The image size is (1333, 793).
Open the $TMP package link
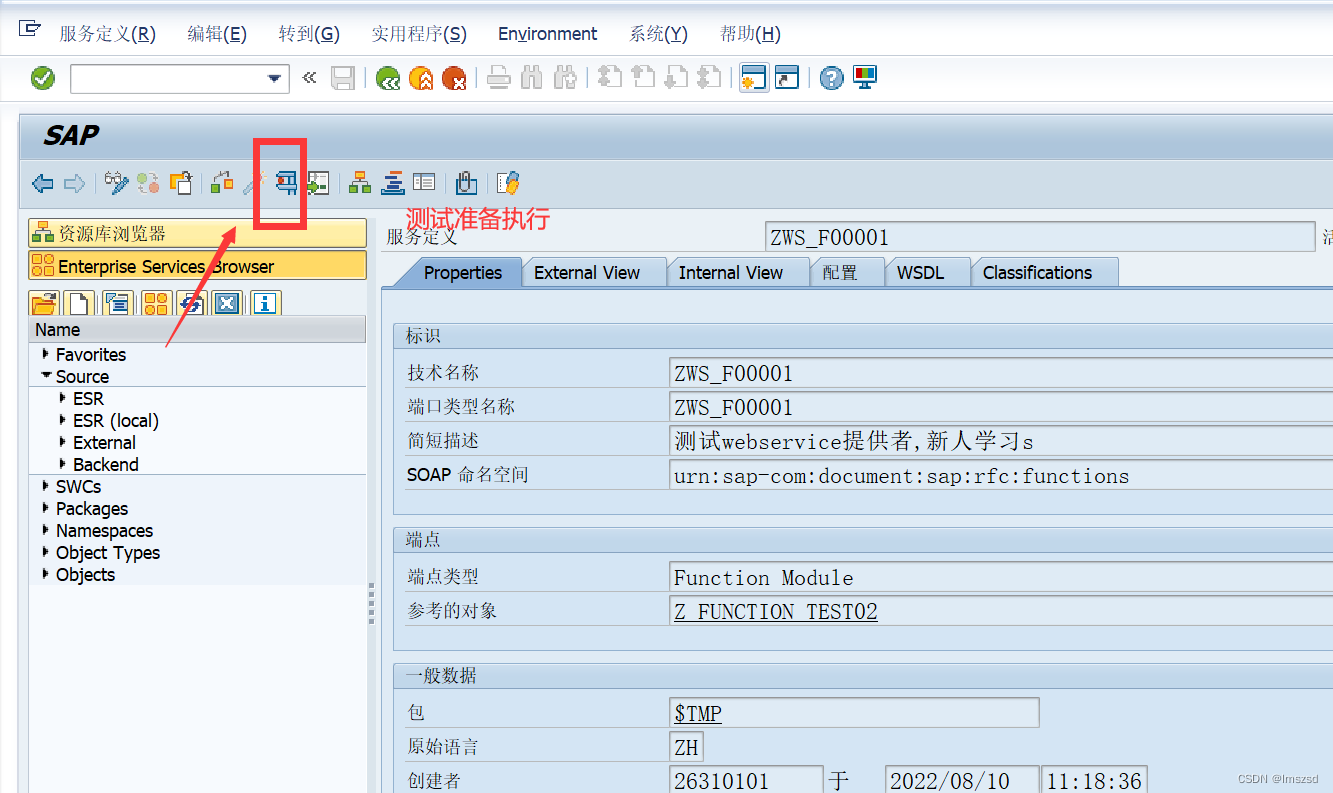(x=698, y=713)
